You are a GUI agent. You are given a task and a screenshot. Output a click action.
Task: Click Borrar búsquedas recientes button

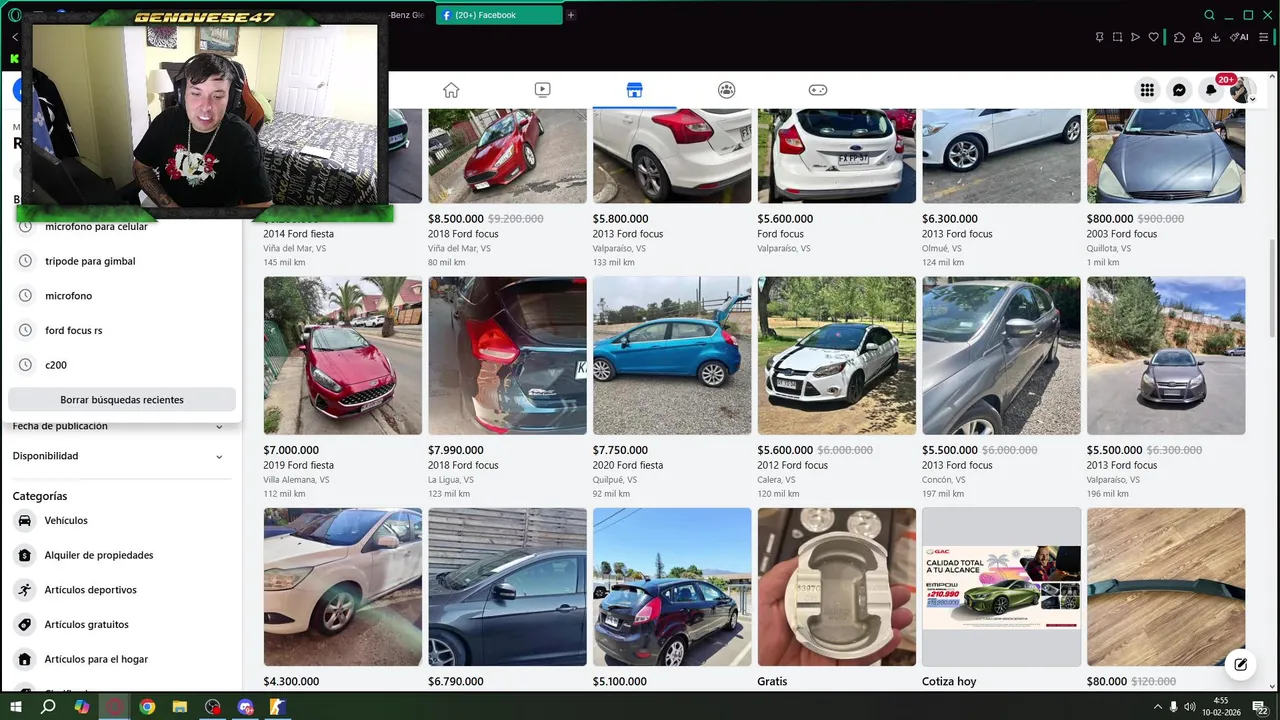point(122,400)
